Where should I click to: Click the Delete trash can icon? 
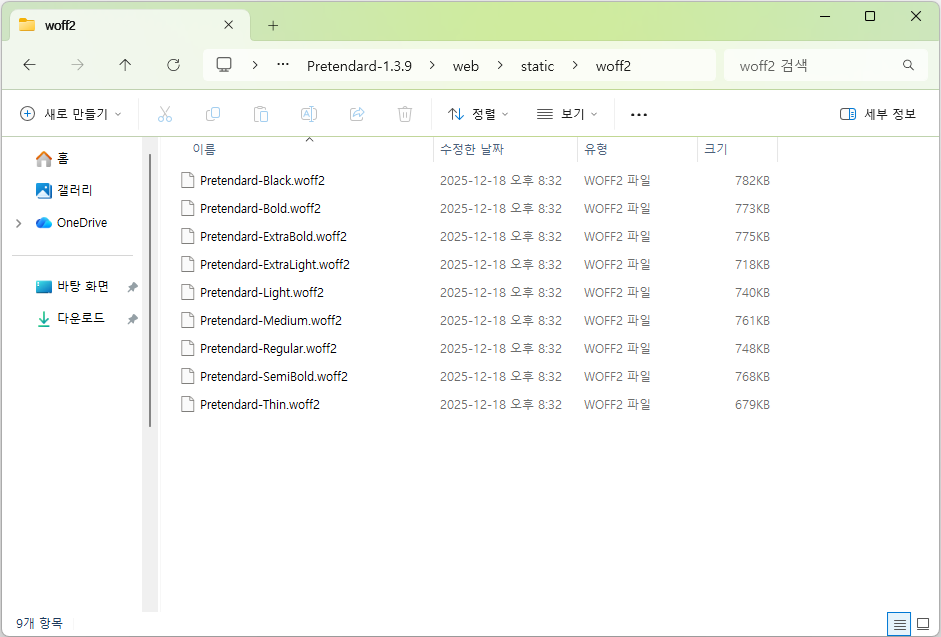(405, 114)
